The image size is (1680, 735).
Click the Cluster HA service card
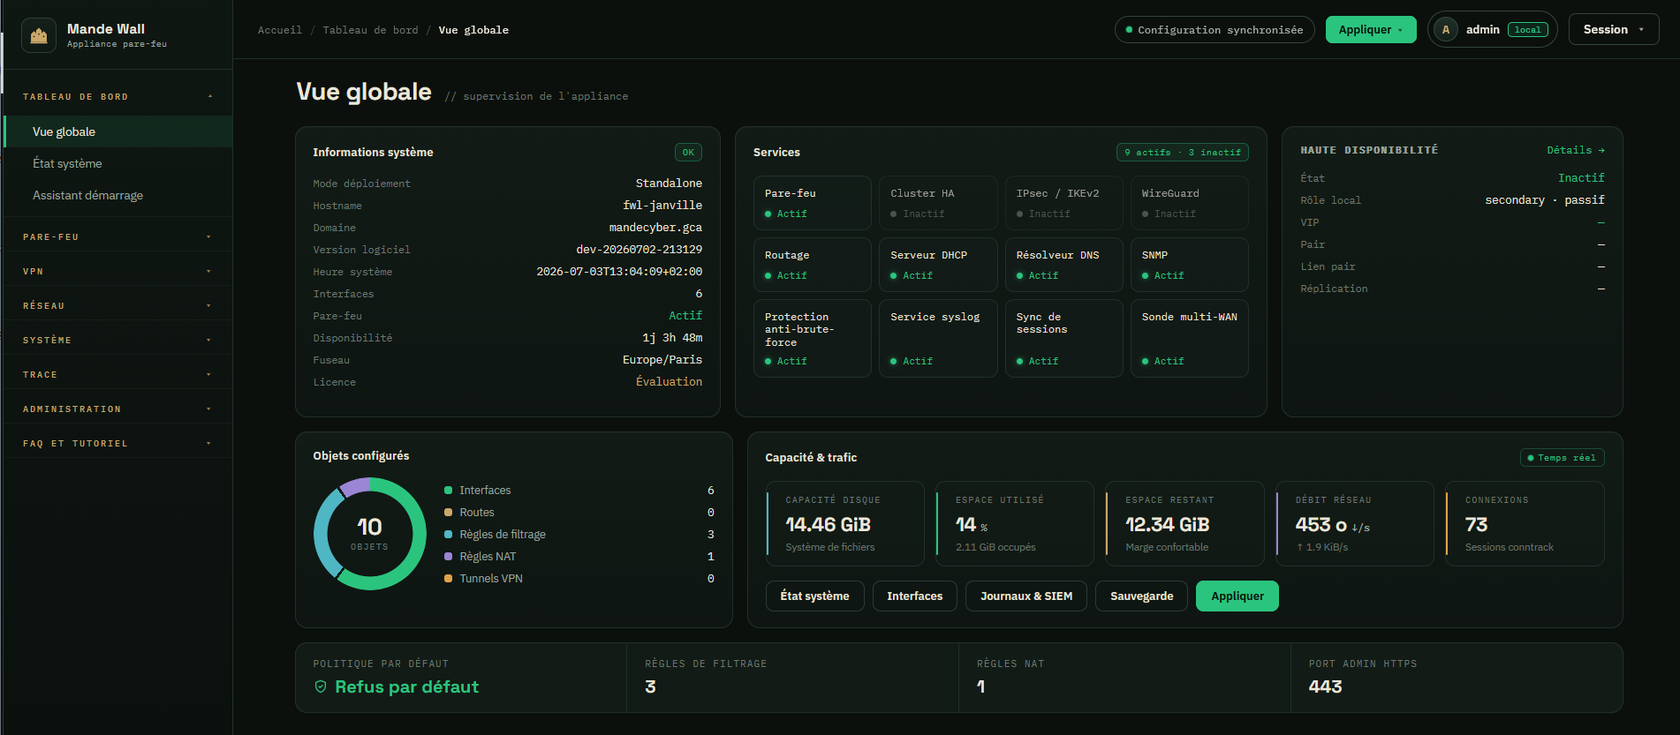click(938, 203)
